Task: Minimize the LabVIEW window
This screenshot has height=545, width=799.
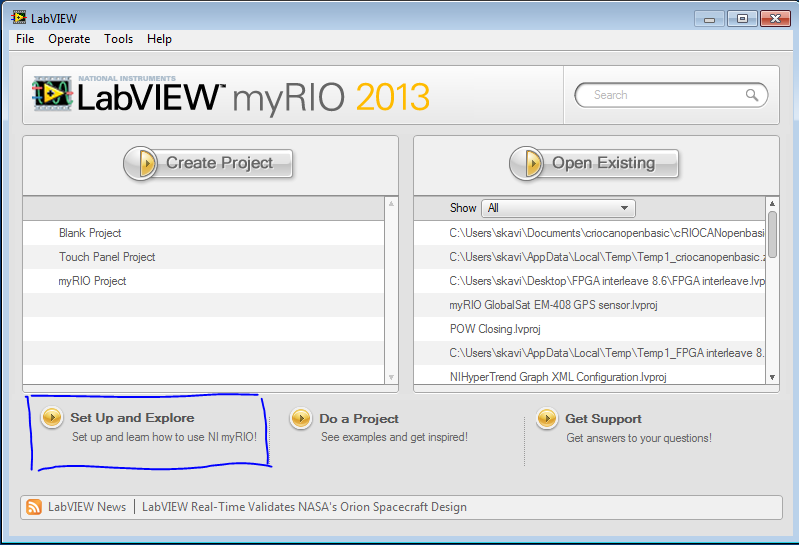Action: [x=709, y=19]
